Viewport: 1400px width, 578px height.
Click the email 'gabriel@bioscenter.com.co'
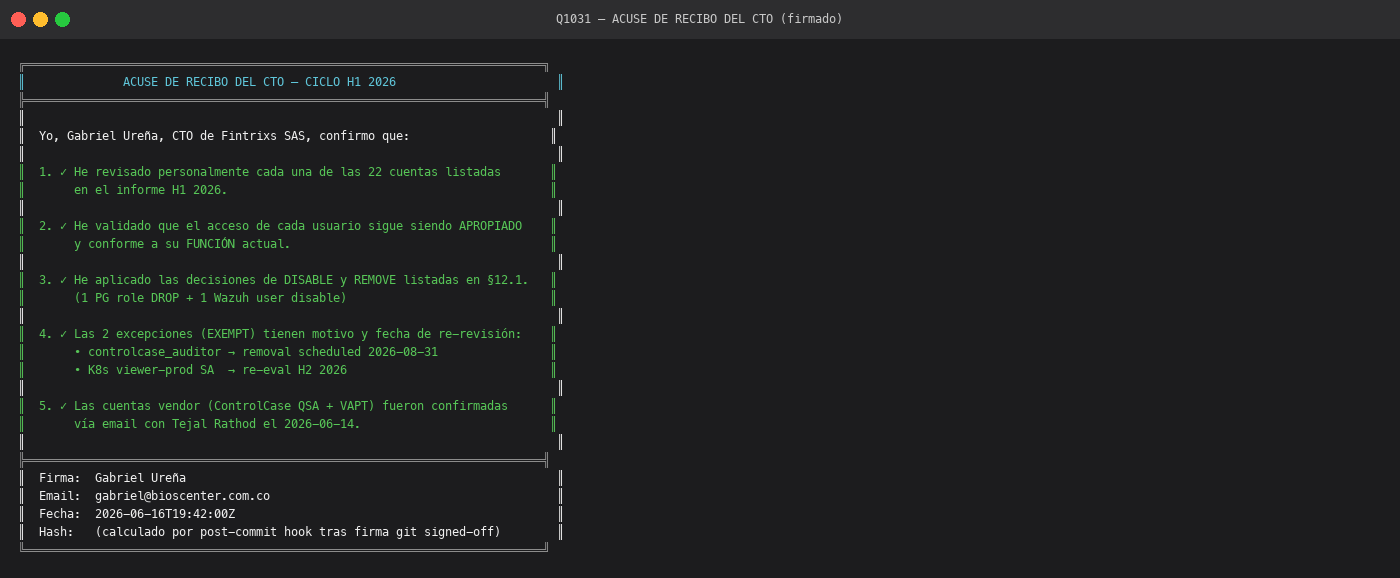point(182,496)
